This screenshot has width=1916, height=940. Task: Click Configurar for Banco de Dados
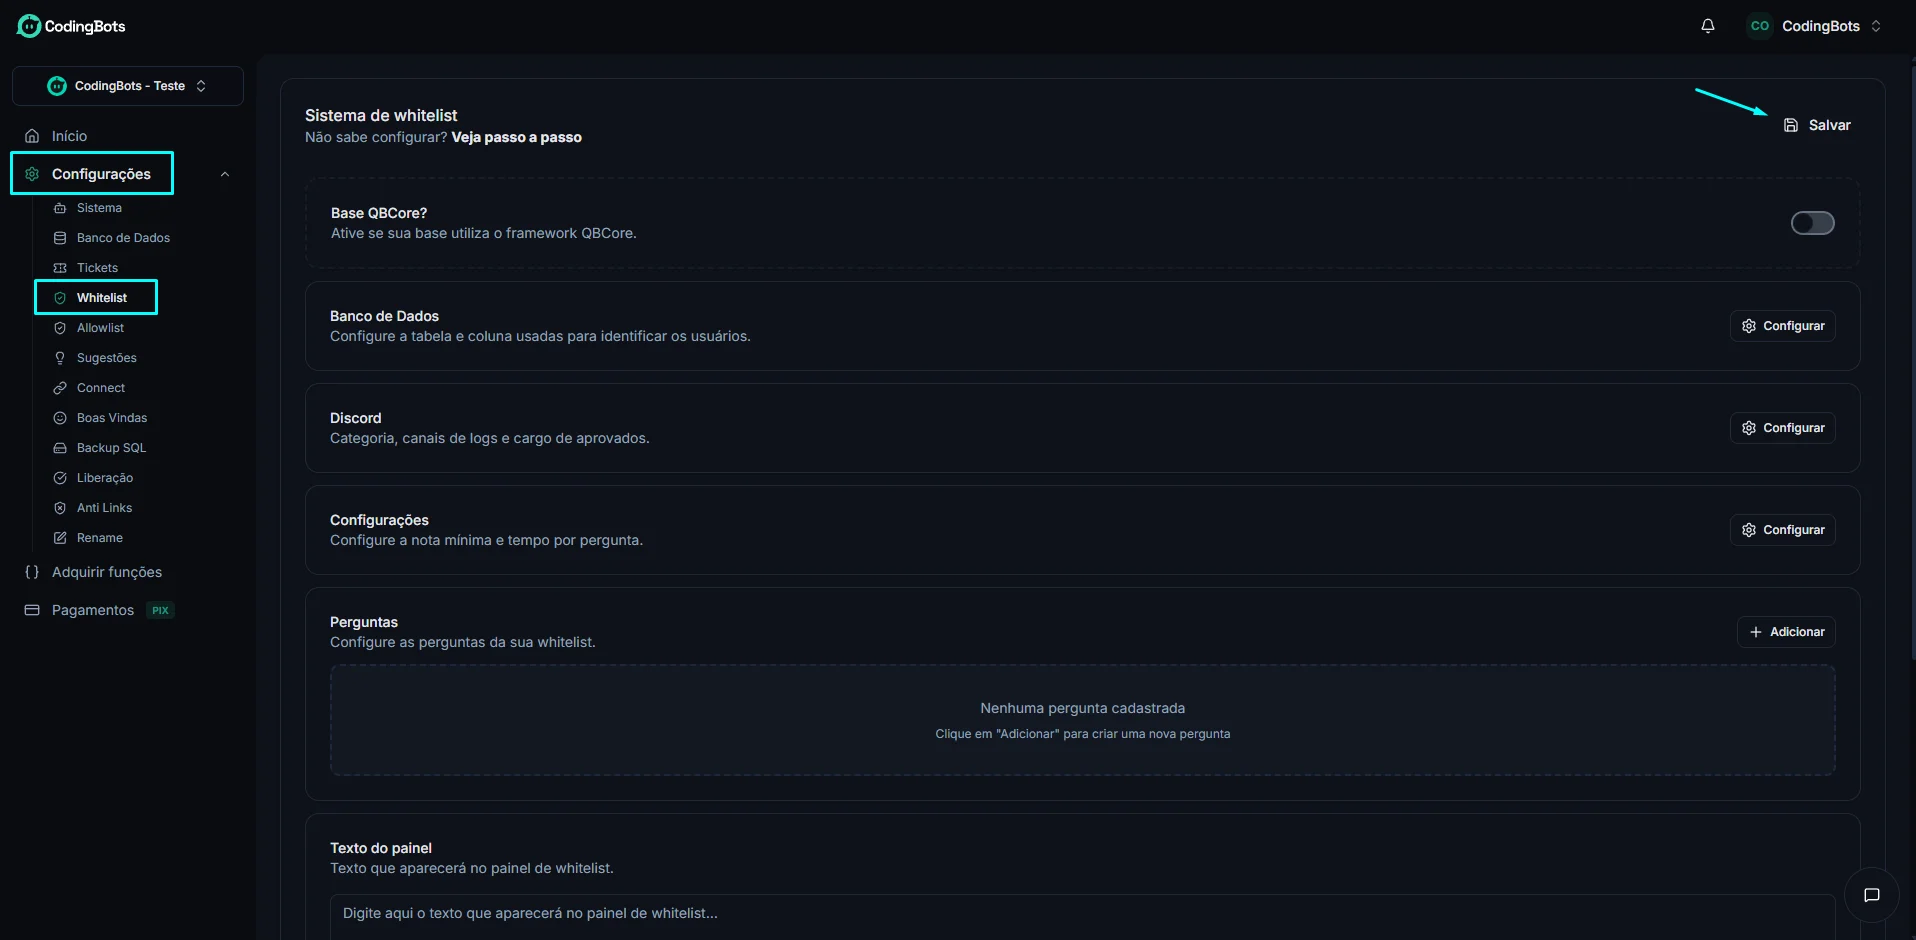pyautogui.click(x=1783, y=326)
